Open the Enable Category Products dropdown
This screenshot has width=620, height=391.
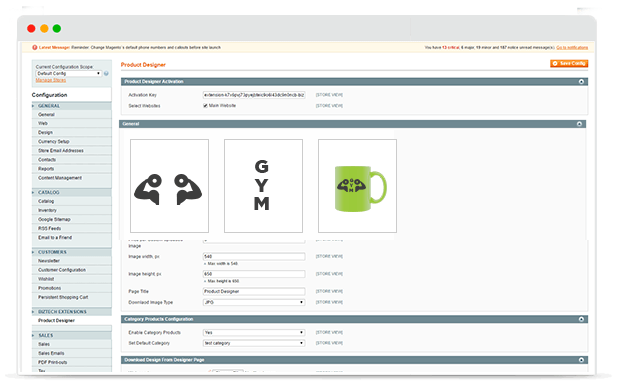[x=254, y=332]
